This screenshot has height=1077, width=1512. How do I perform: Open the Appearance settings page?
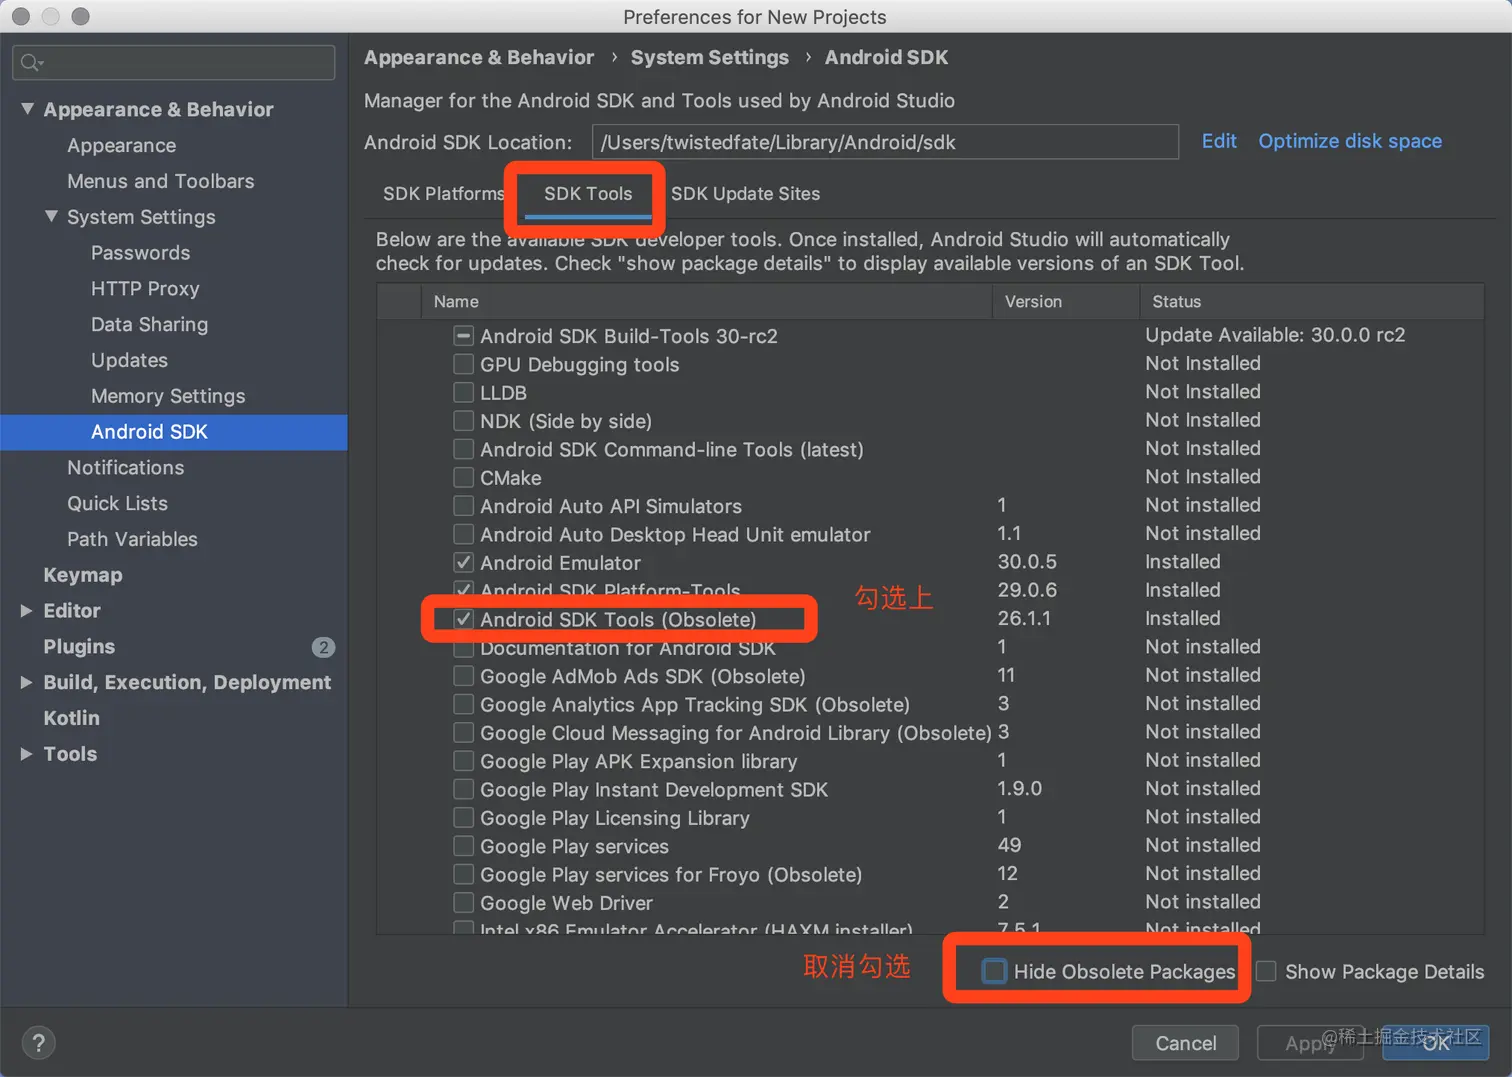click(x=121, y=145)
